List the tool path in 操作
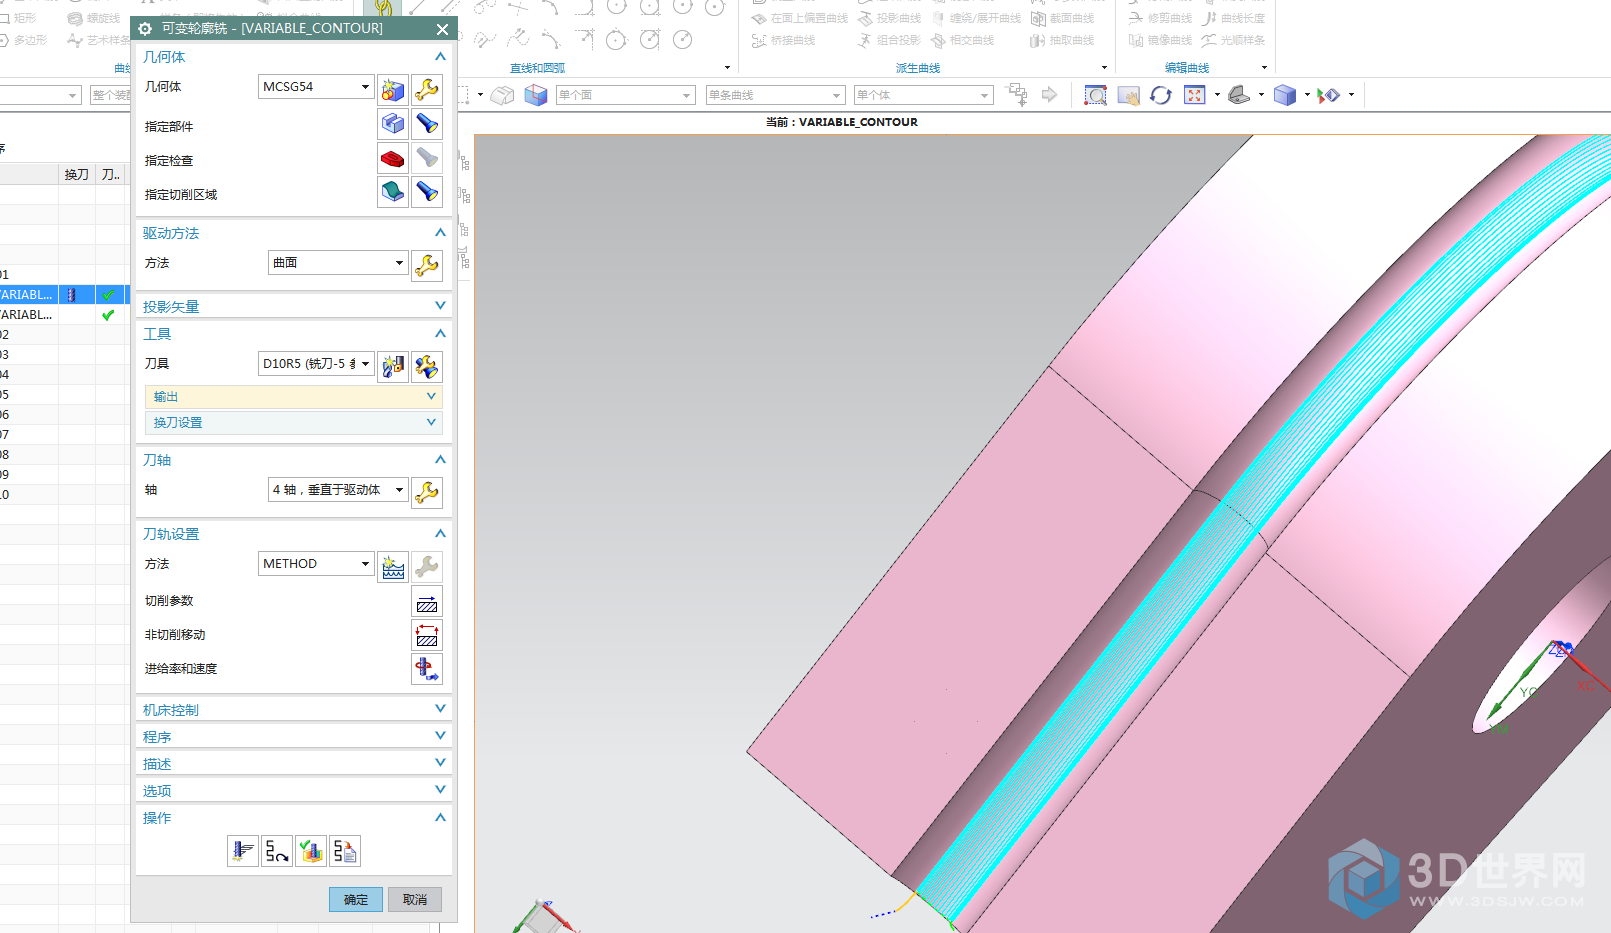The width and height of the screenshot is (1611, 933). [x=345, y=851]
